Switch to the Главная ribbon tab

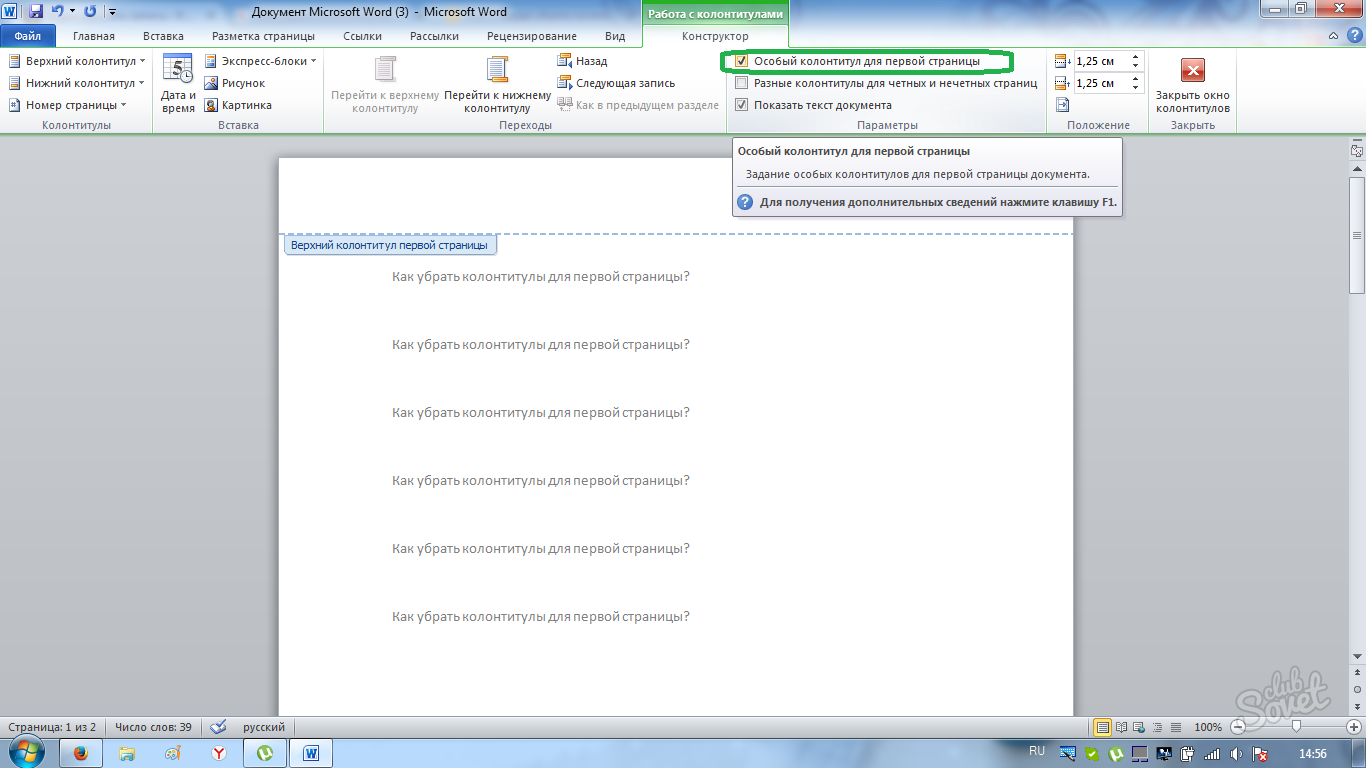[93, 36]
